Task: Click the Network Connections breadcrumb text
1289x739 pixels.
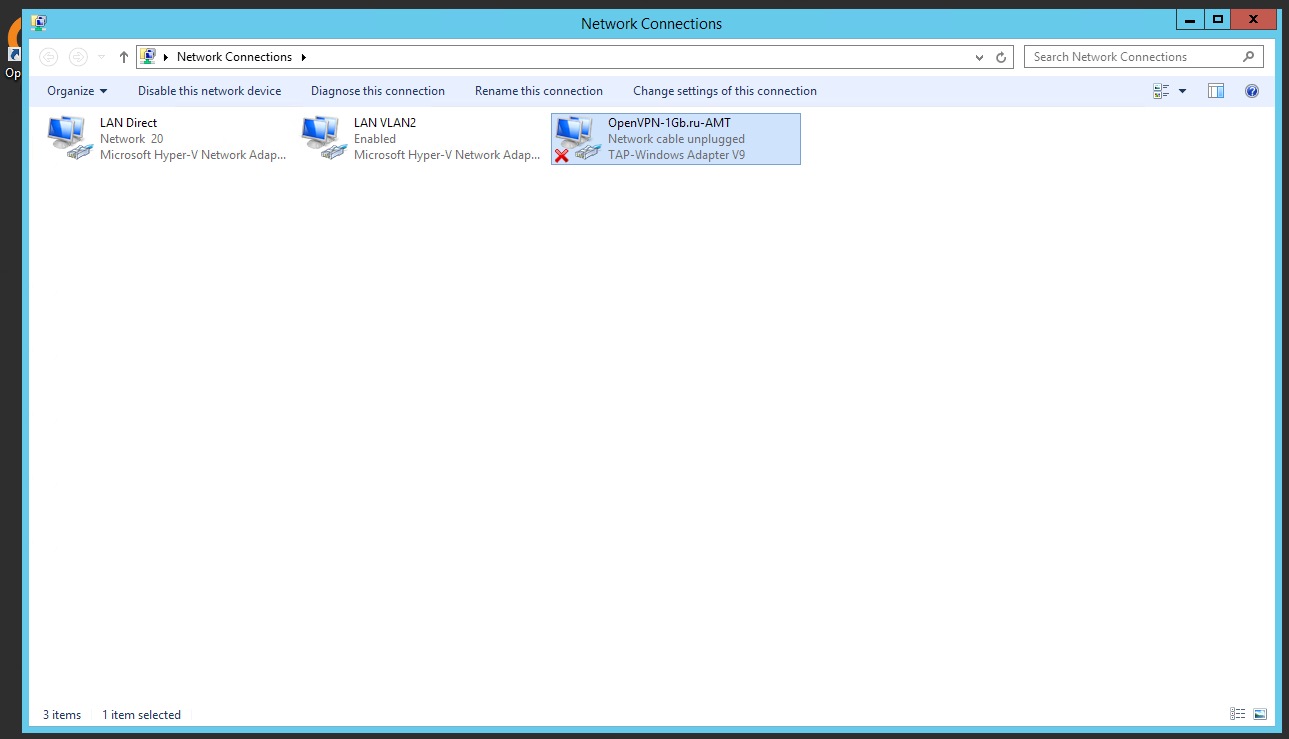Action: point(234,57)
